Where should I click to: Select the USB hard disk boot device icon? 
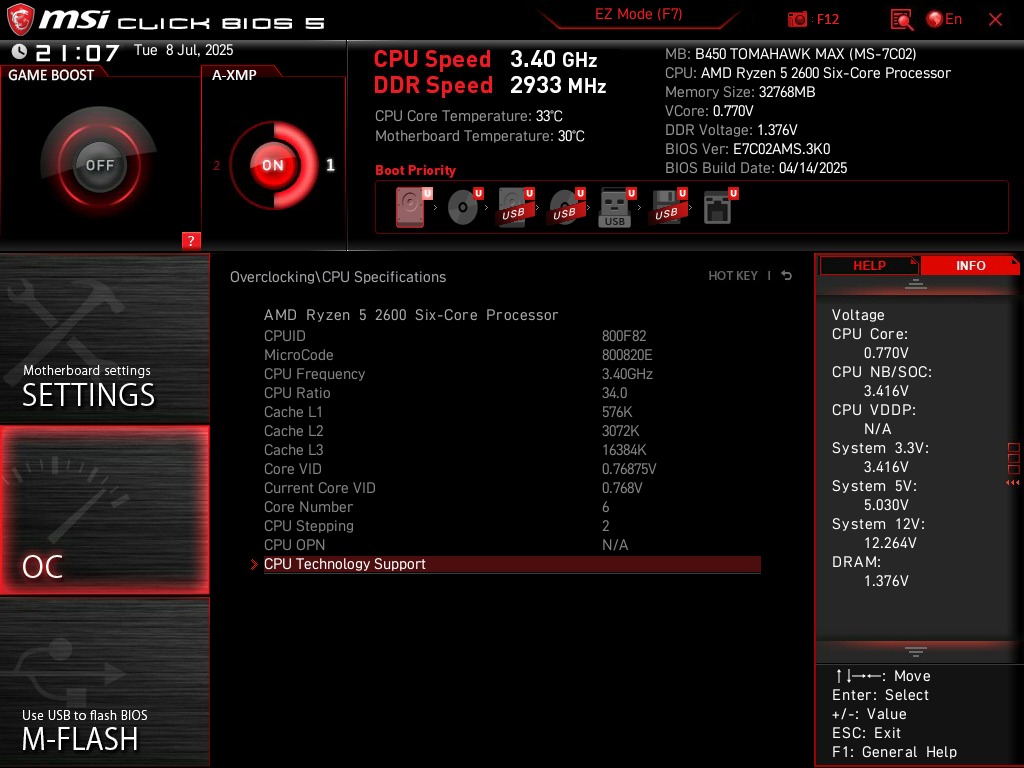point(515,207)
